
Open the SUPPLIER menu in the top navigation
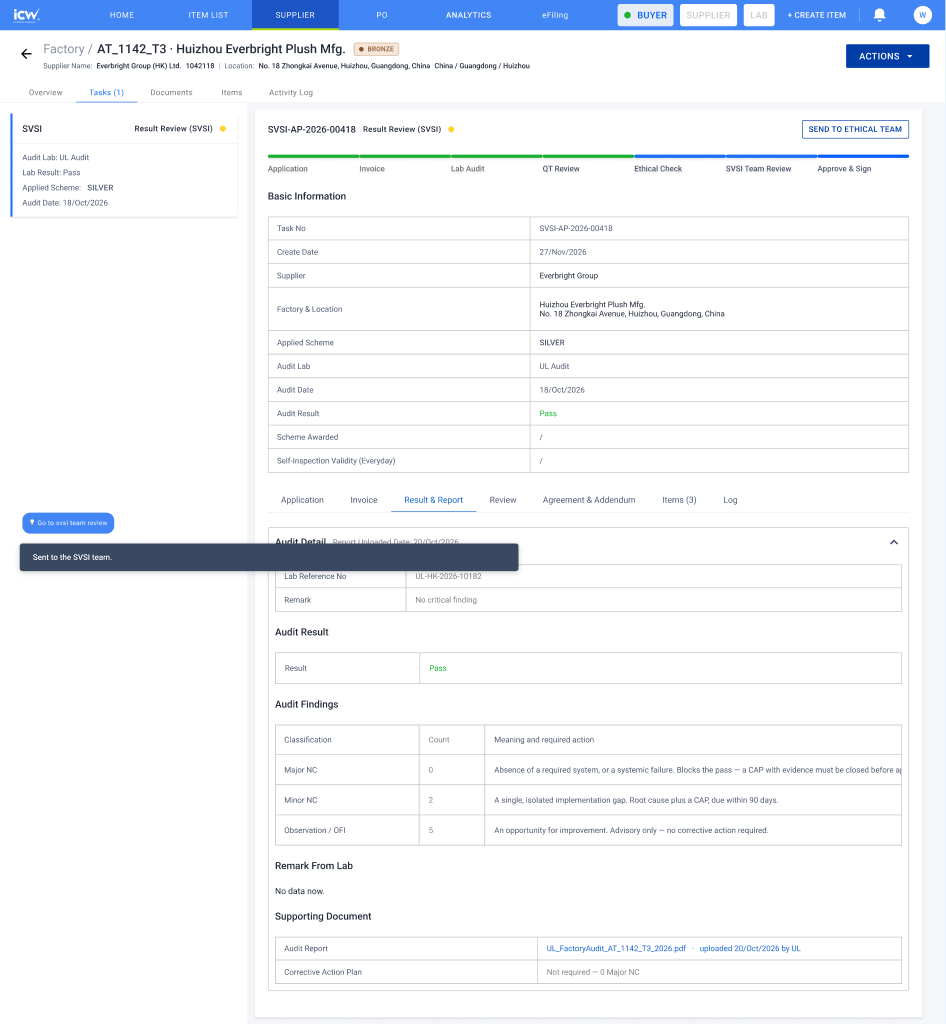click(295, 15)
